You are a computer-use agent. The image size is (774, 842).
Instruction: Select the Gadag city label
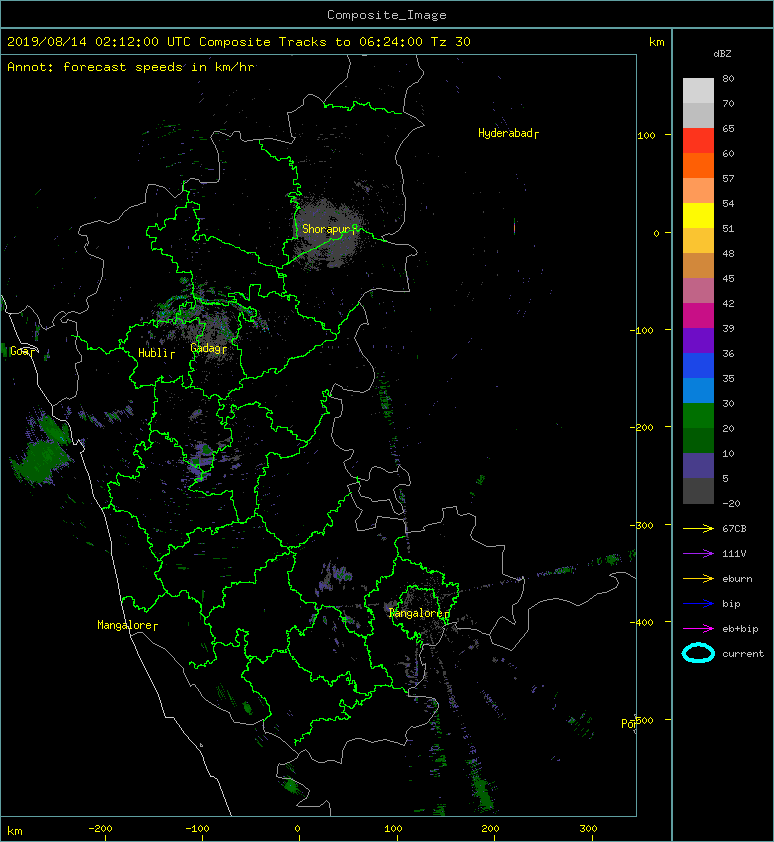(x=208, y=349)
